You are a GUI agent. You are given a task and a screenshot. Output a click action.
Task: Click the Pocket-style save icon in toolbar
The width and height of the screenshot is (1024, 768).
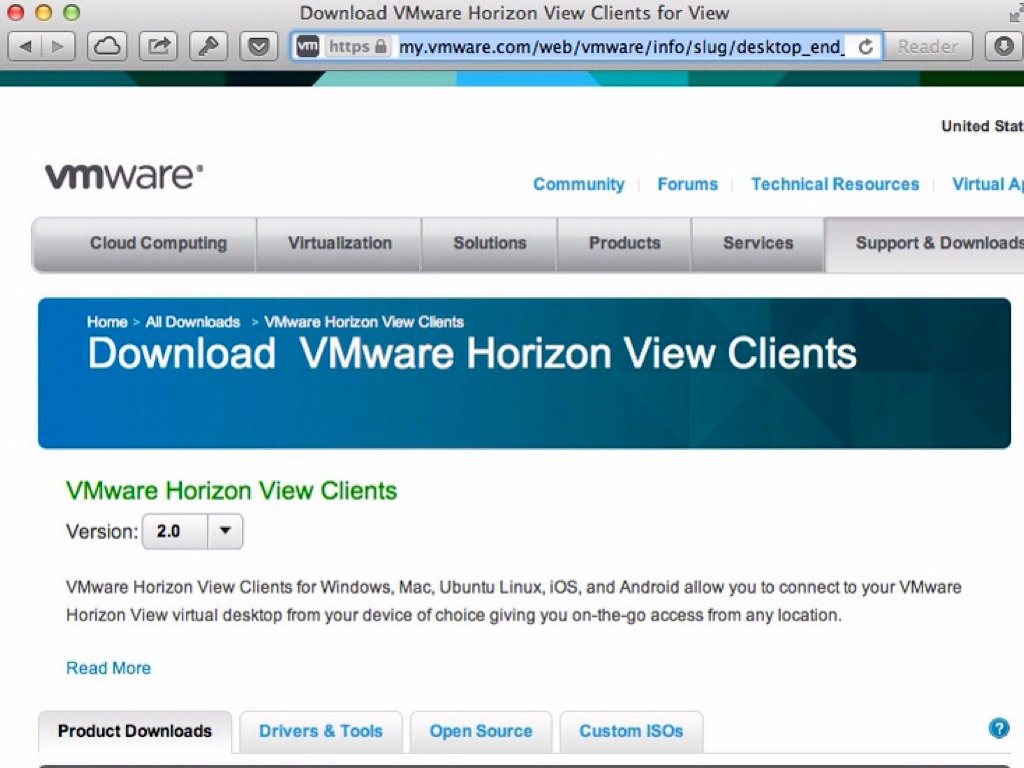259,46
